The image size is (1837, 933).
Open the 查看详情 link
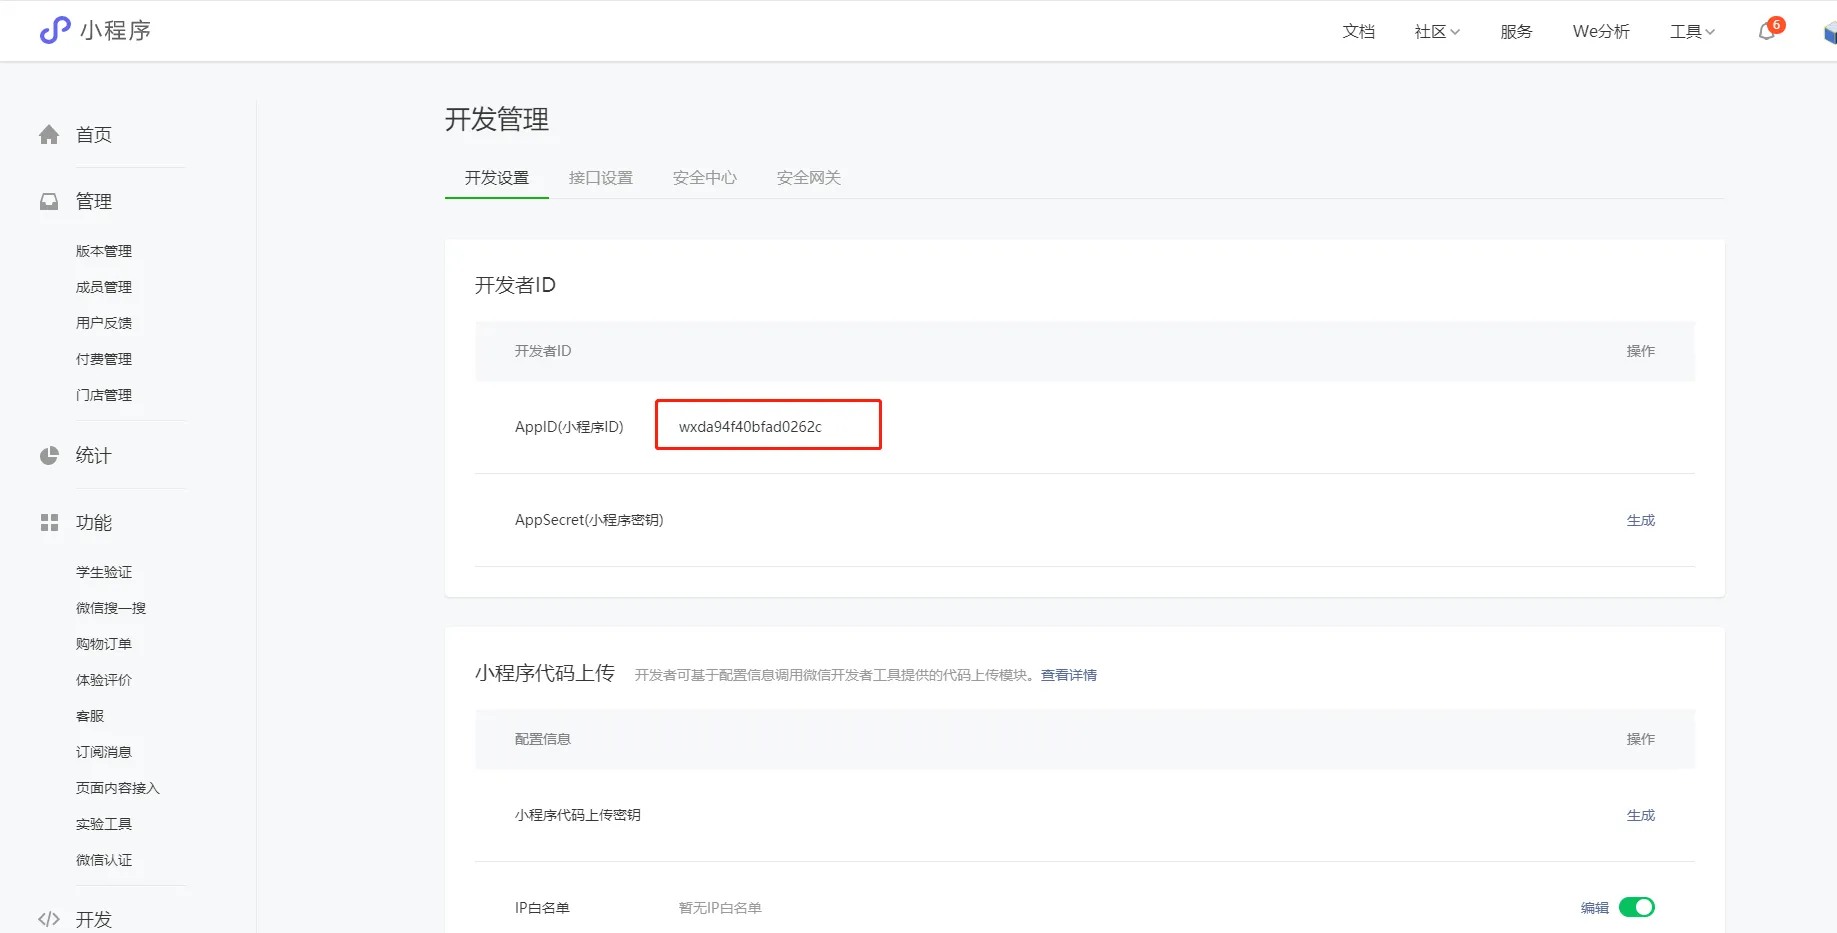[x=1068, y=675]
